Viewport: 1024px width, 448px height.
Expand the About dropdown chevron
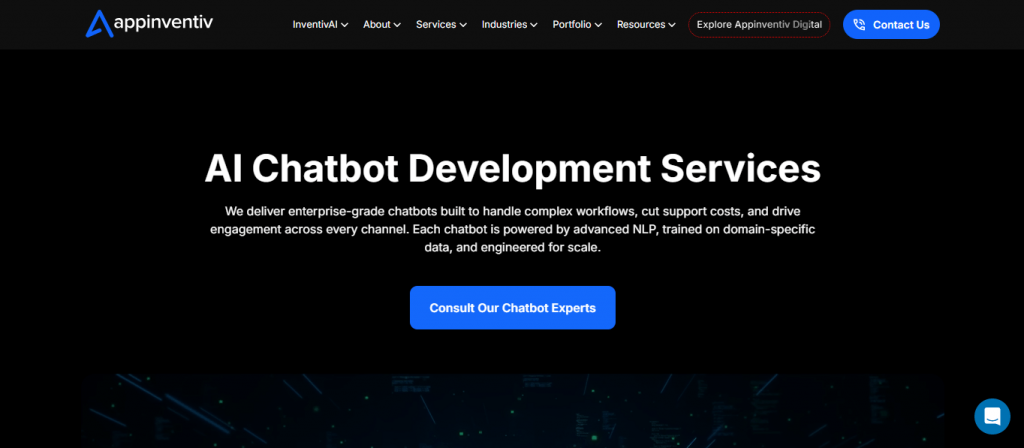[x=397, y=25]
